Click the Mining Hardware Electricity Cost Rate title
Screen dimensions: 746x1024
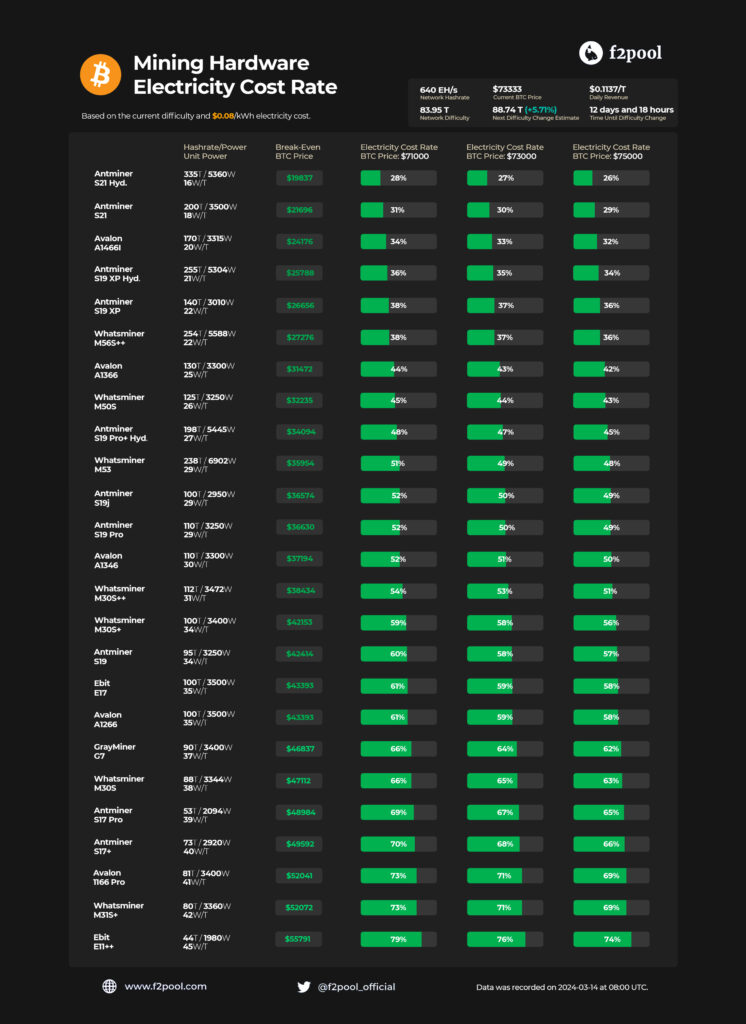pyautogui.click(x=235, y=75)
